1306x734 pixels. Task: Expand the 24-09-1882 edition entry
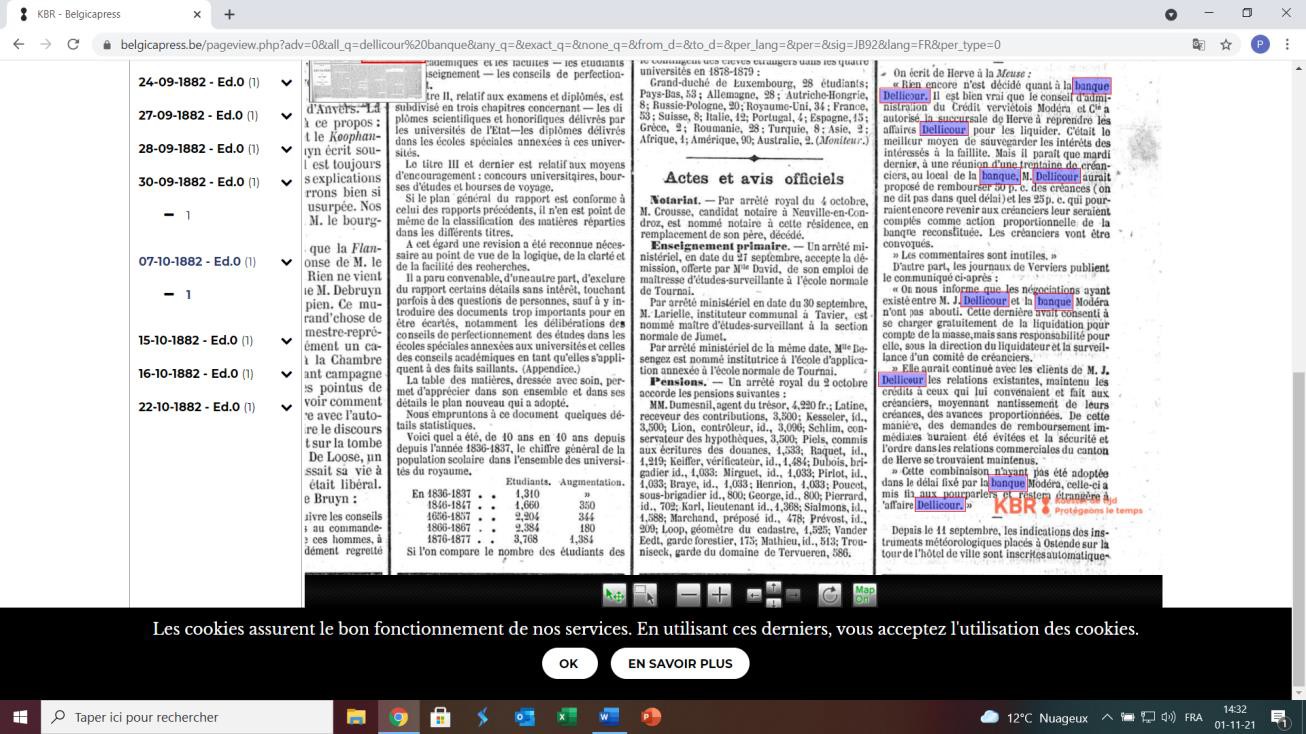click(286, 83)
